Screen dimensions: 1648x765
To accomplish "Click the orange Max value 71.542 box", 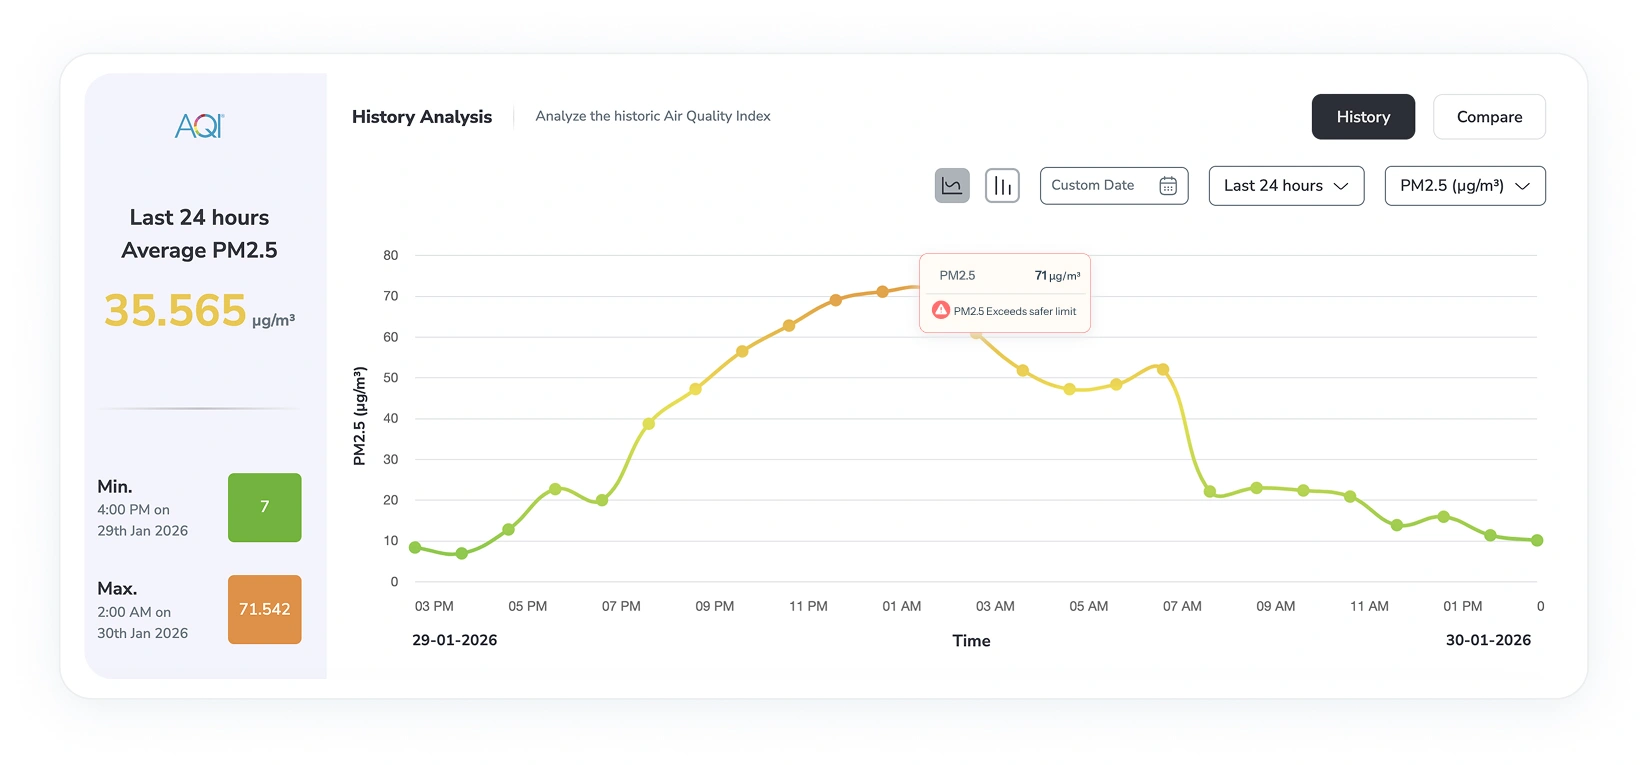I will (265, 609).
